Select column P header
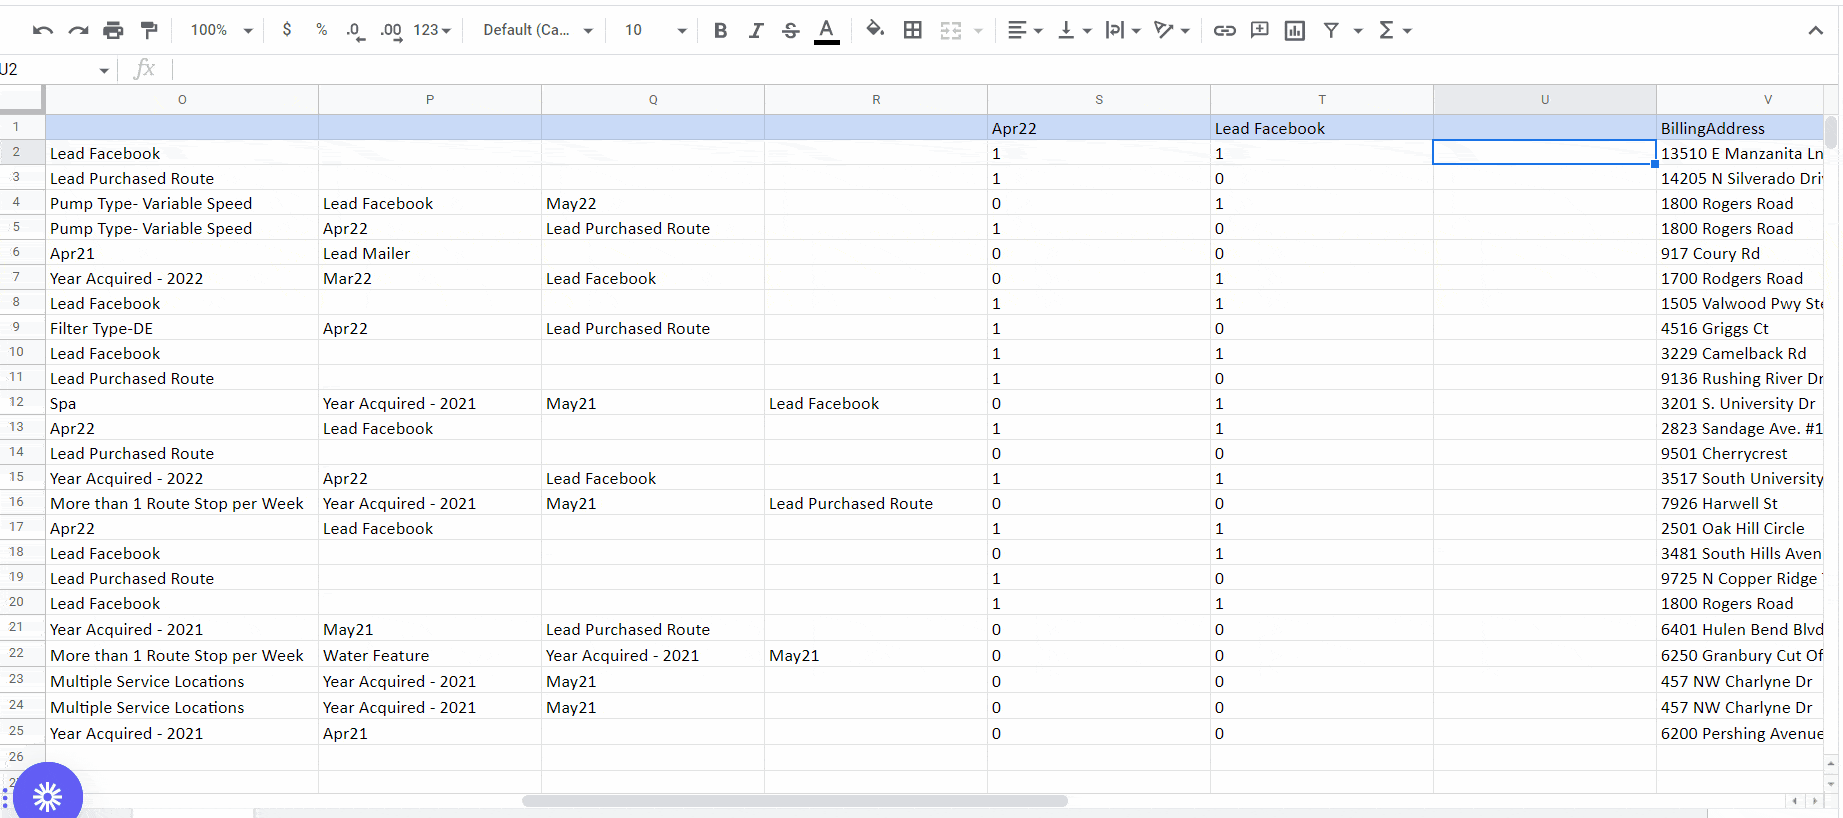Image resolution: width=1843 pixels, height=818 pixels. click(430, 100)
